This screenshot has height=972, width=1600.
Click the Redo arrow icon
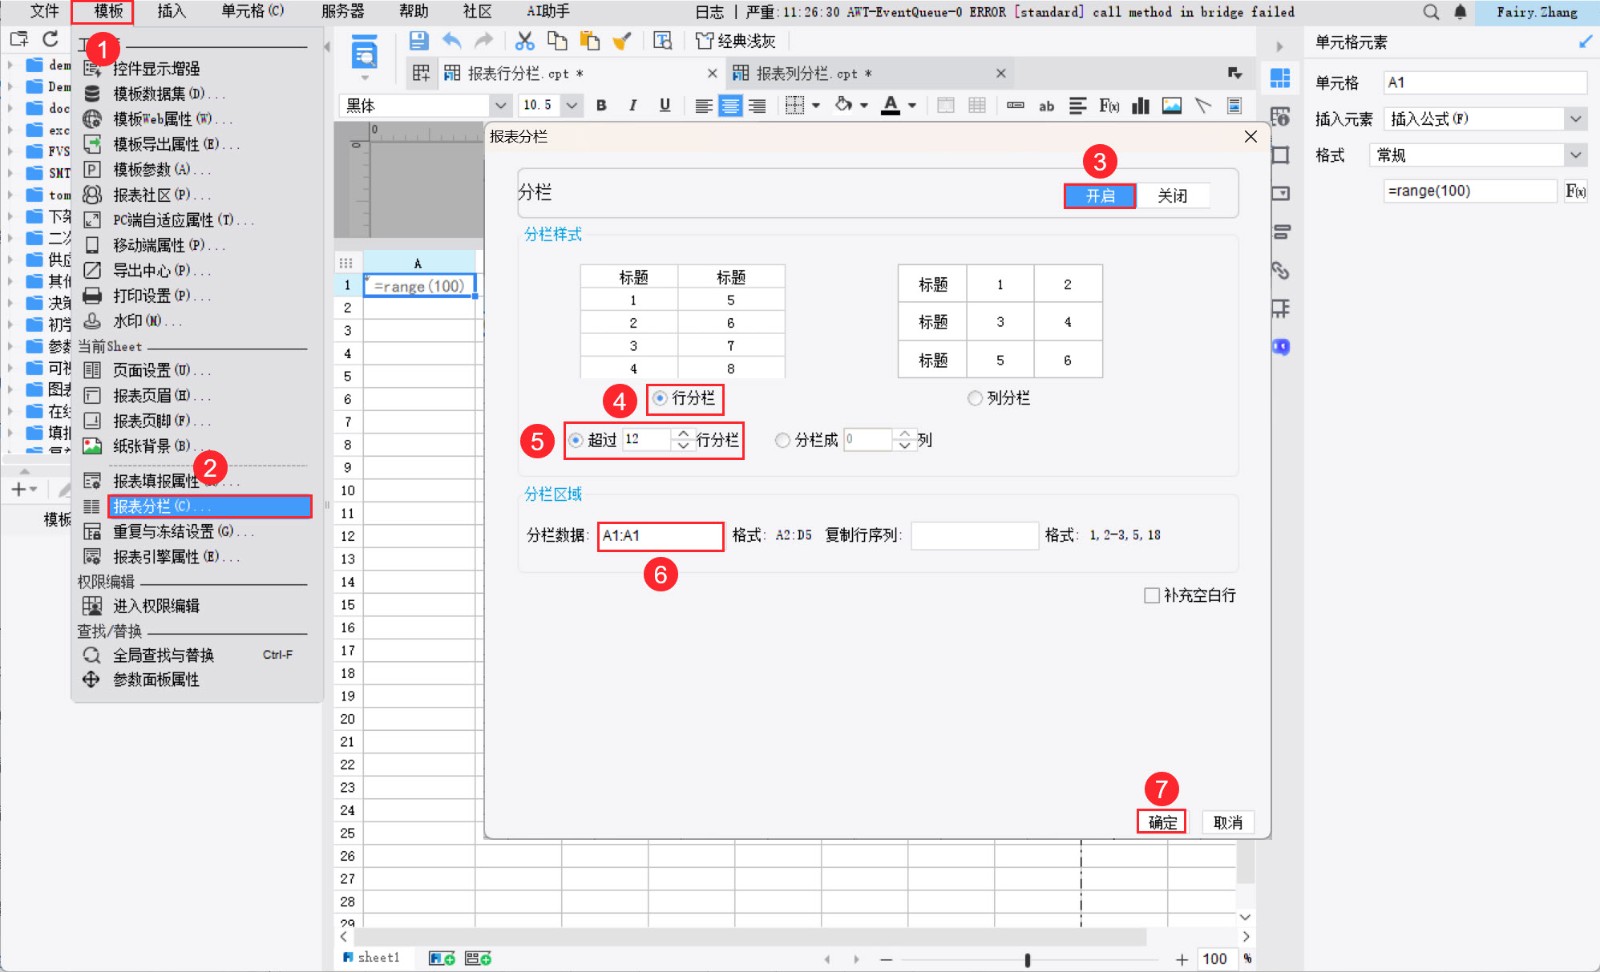[484, 41]
